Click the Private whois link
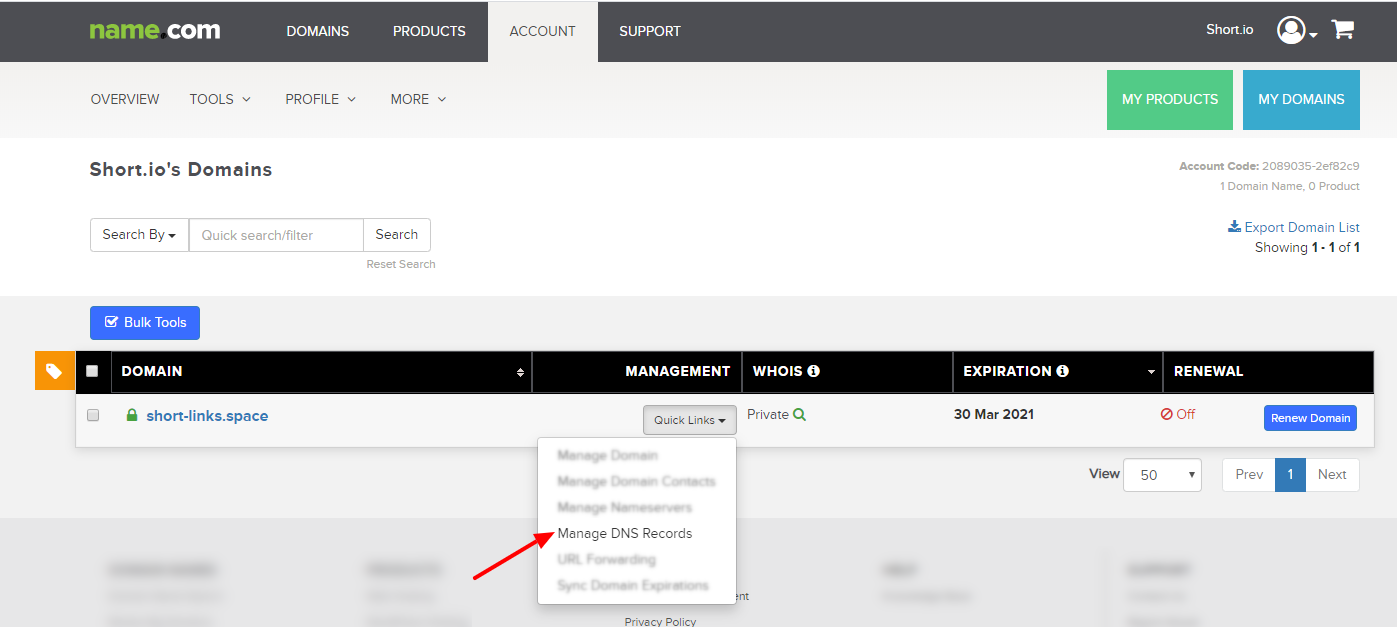 tap(768, 414)
